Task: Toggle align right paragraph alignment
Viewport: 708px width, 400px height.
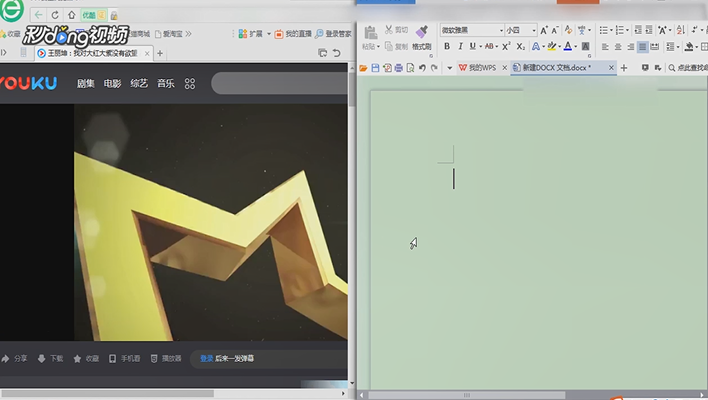Action: [x=630, y=47]
